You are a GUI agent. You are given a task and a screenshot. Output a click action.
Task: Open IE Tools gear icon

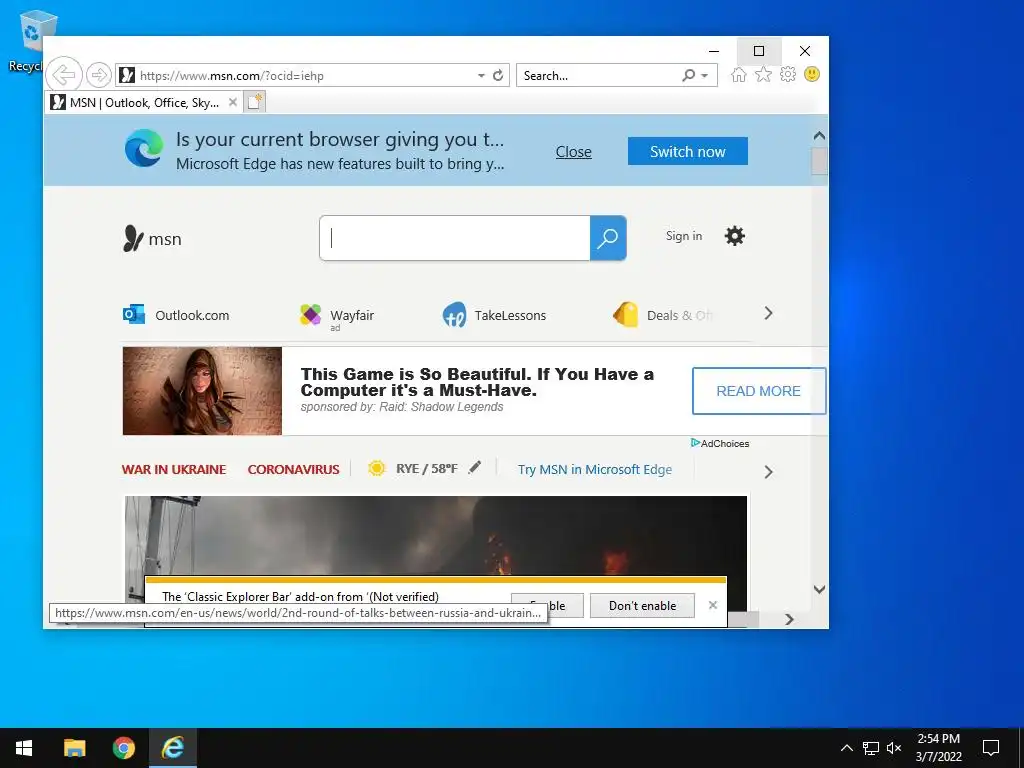788,74
